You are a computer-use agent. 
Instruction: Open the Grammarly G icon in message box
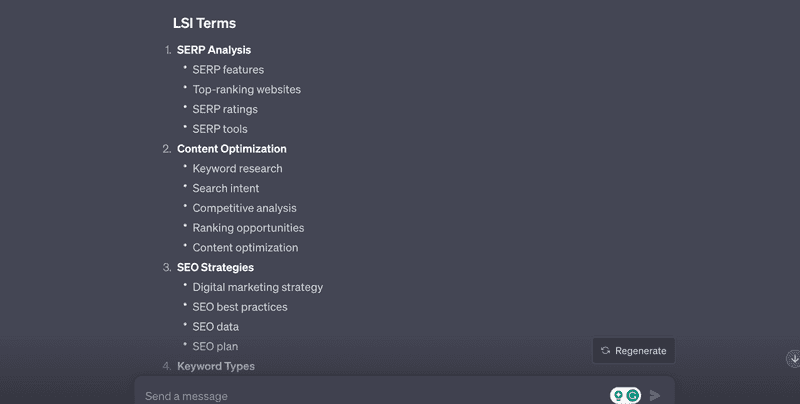click(x=633, y=395)
